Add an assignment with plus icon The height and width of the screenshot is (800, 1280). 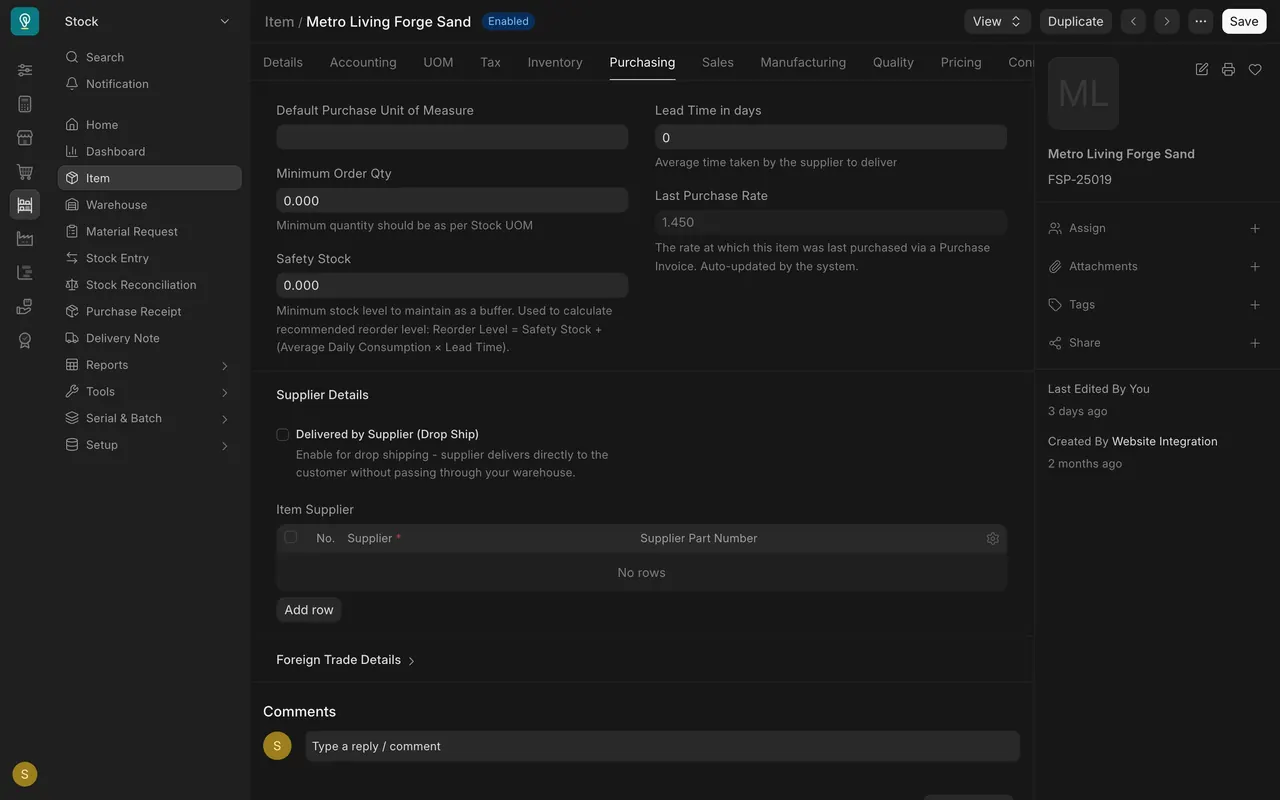click(x=1255, y=228)
